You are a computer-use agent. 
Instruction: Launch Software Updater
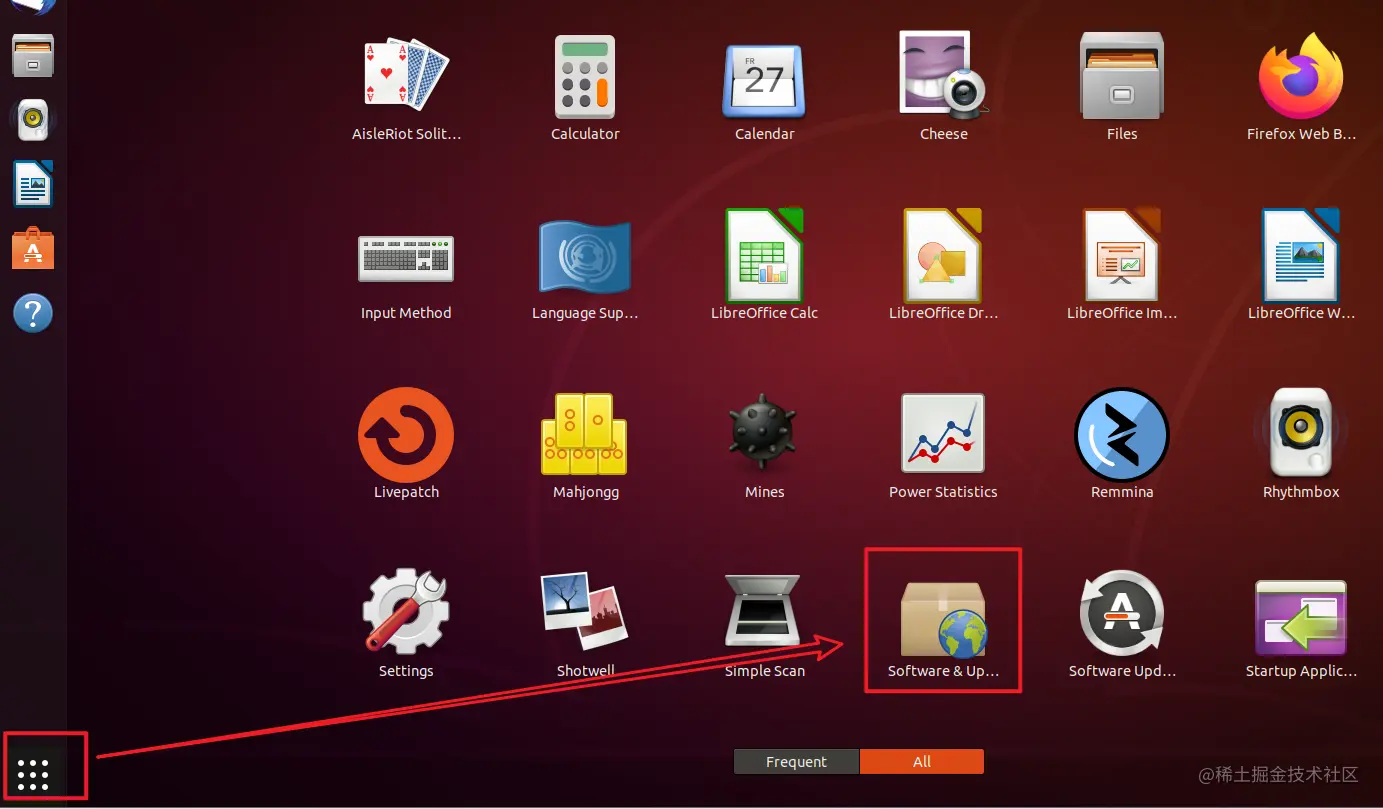point(1122,612)
